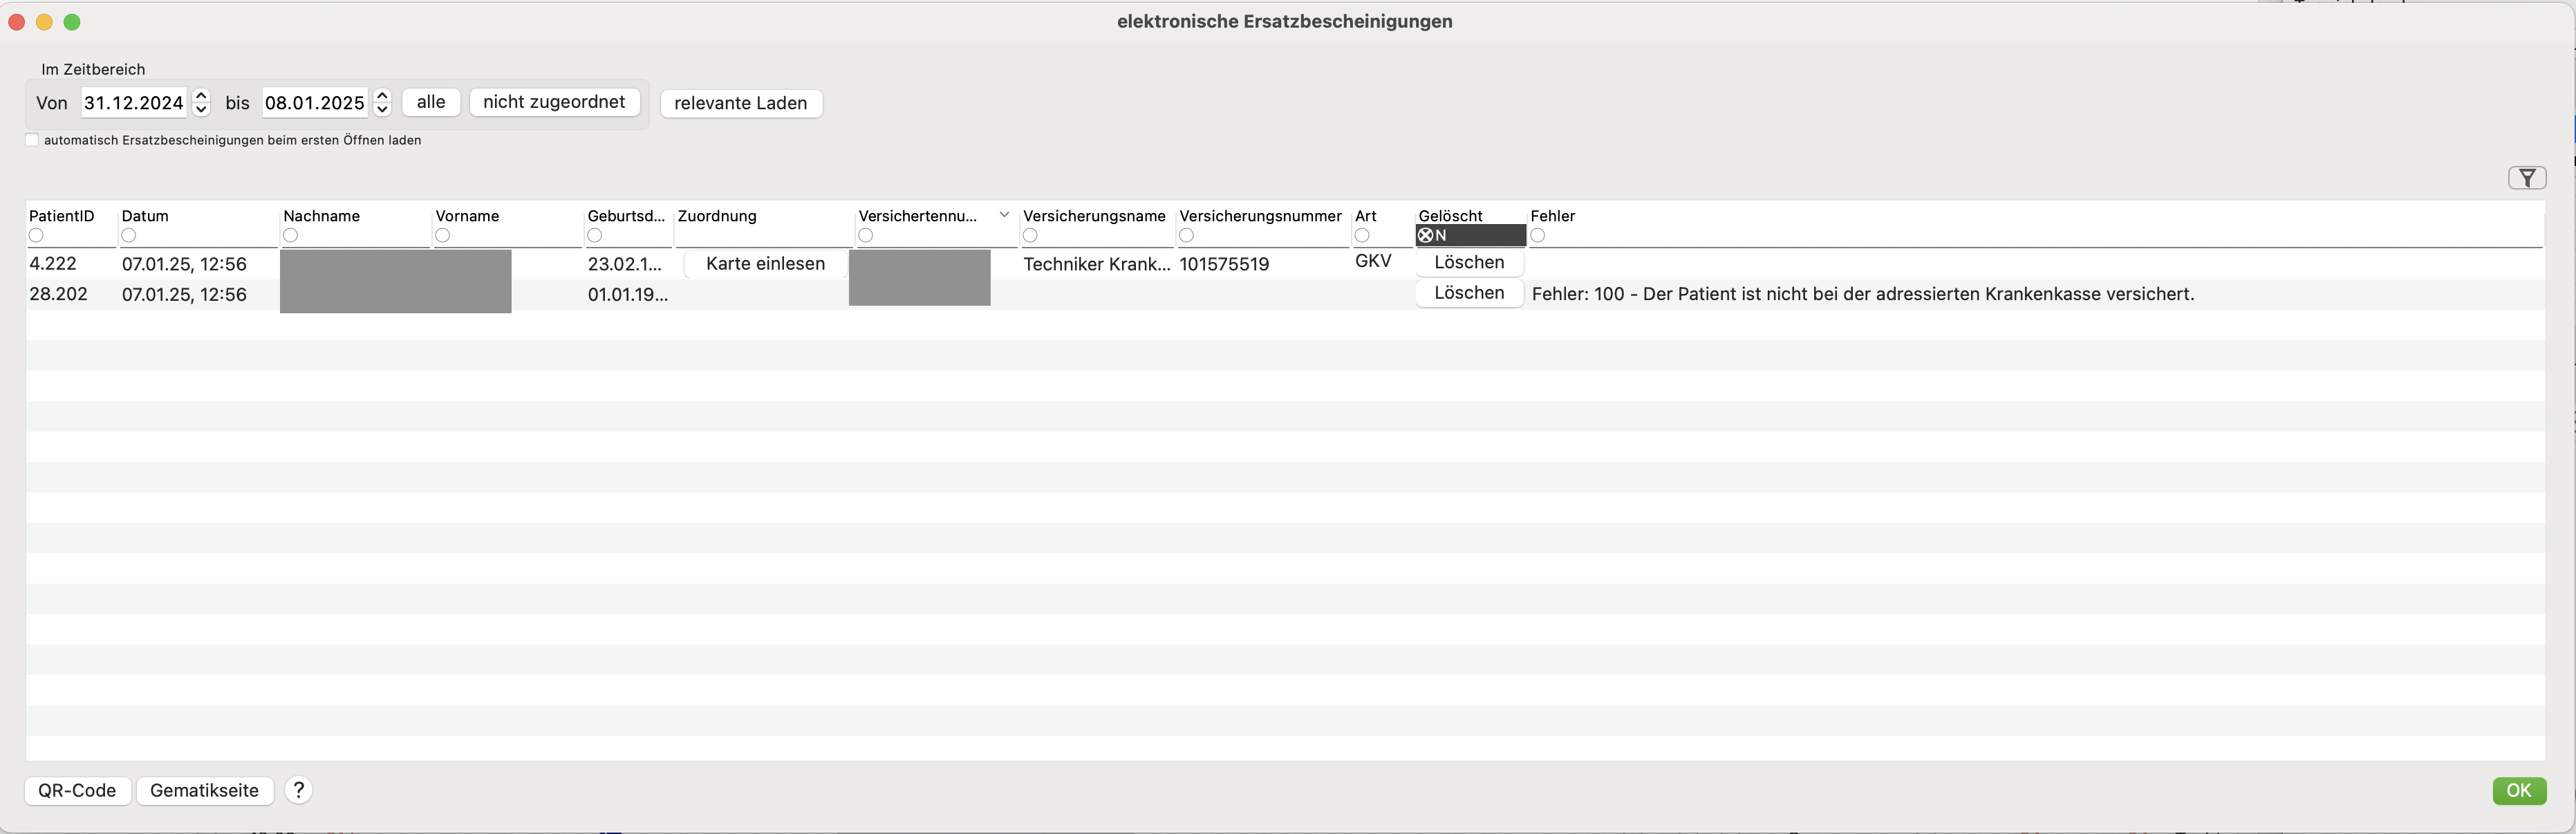The height and width of the screenshot is (834, 2576).
Task: Click the insurance number cell 101575519
Action: [1224, 264]
